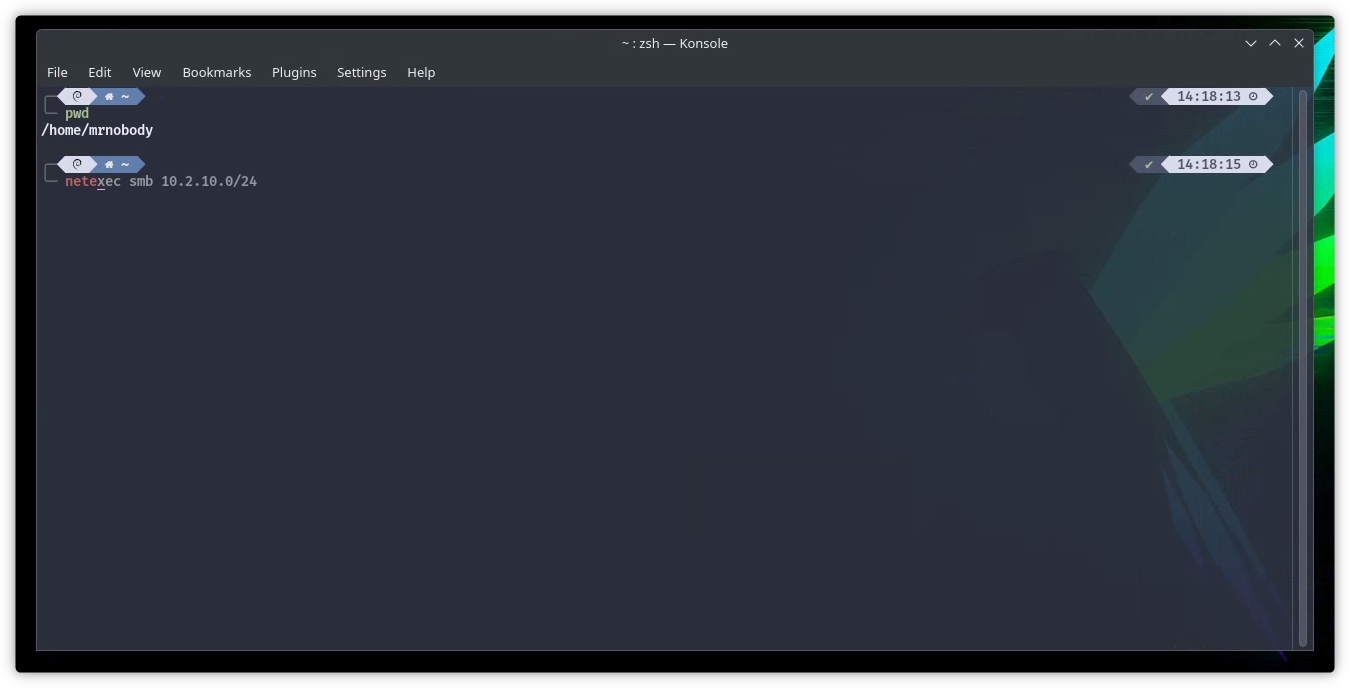This screenshot has width=1350, height=688.
Task: Click the 'smb' argument text
Action: [141, 181]
